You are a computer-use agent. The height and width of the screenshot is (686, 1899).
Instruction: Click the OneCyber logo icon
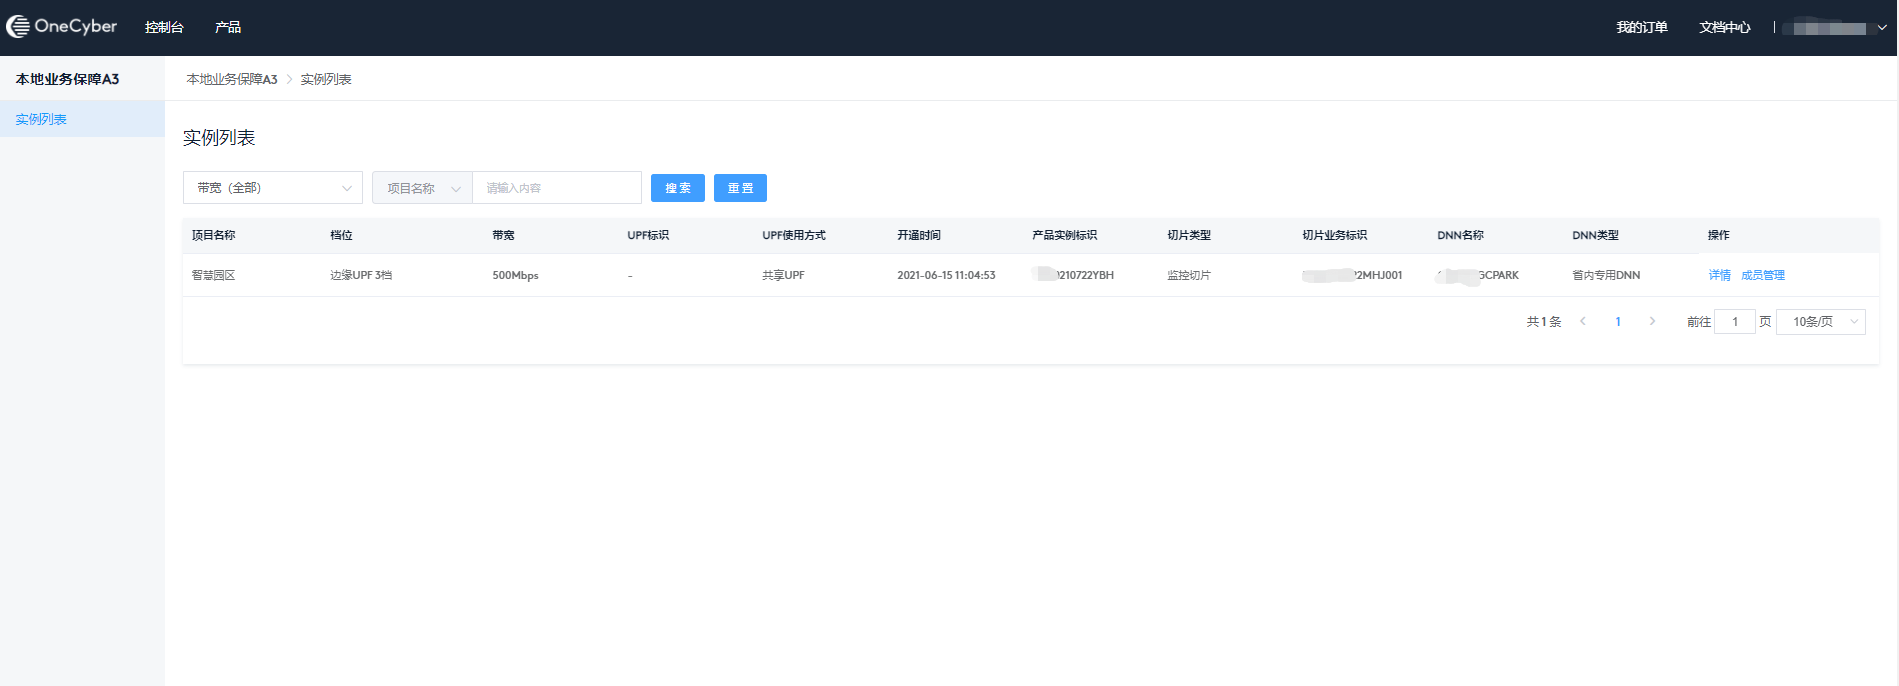click(x=18, y=27)
